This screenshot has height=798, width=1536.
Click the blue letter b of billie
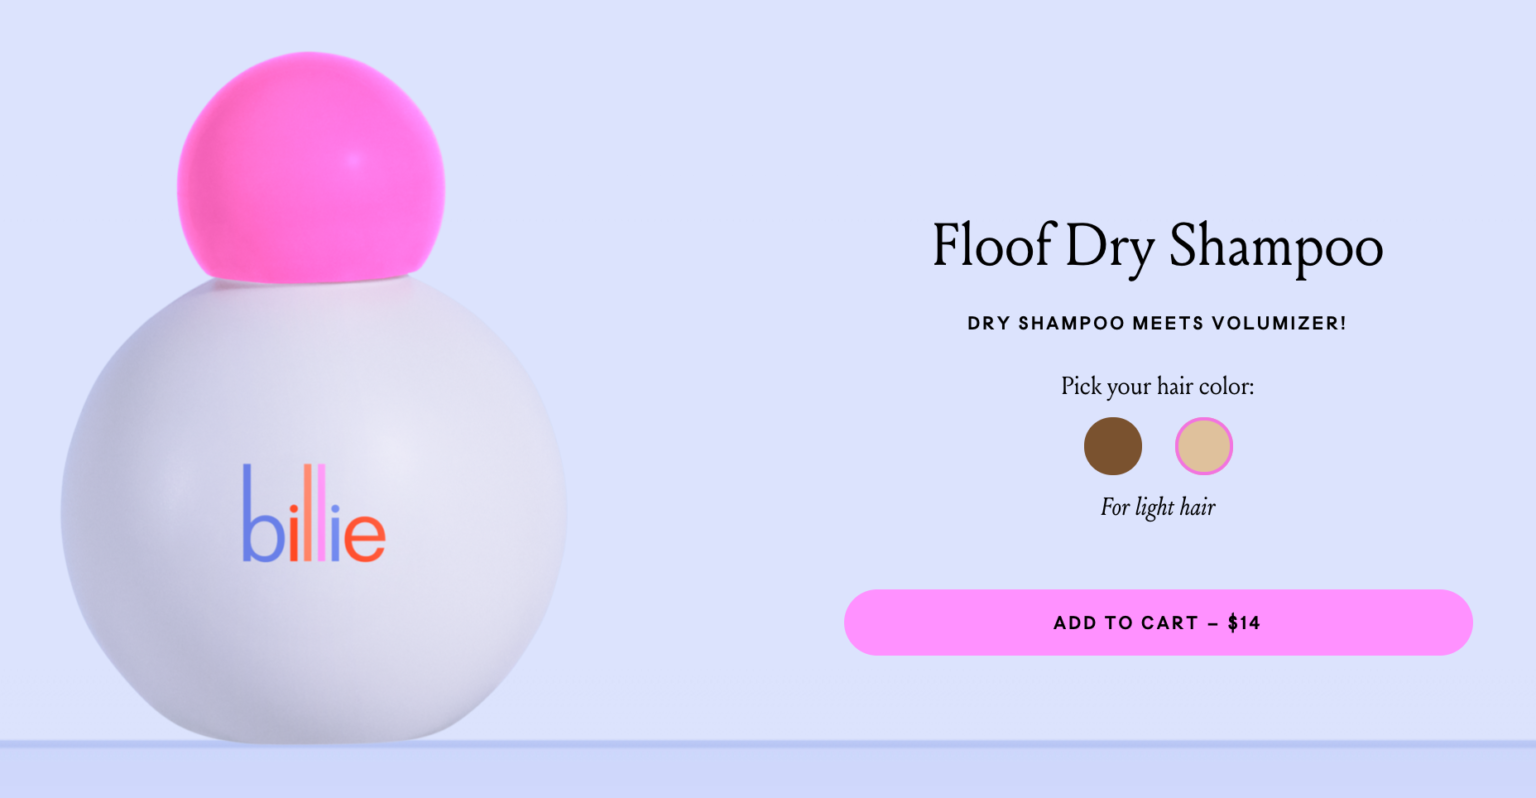coord(264,513)
